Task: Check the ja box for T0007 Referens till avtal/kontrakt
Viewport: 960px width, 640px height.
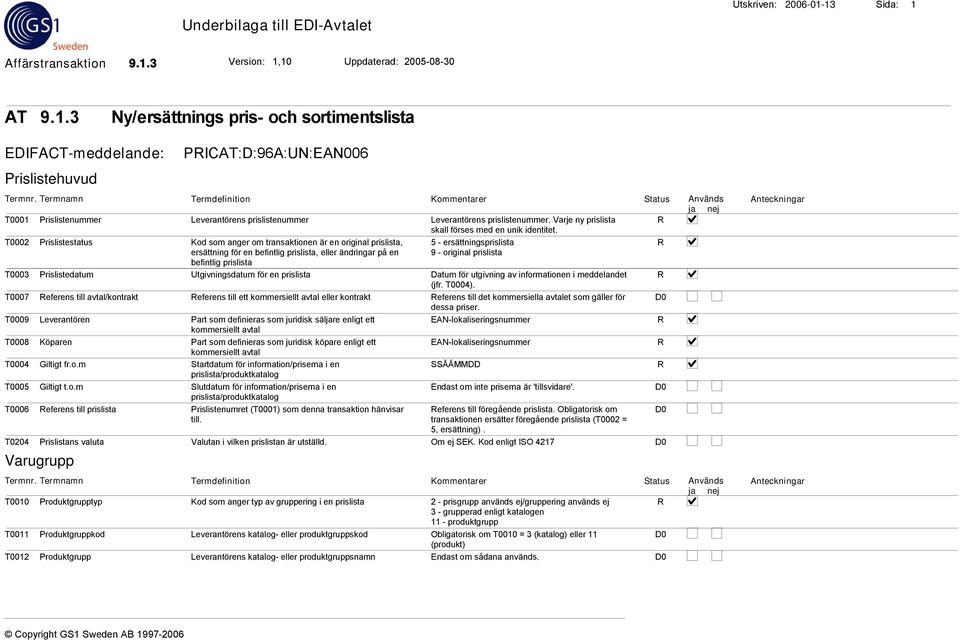Action: coord(692,296)
